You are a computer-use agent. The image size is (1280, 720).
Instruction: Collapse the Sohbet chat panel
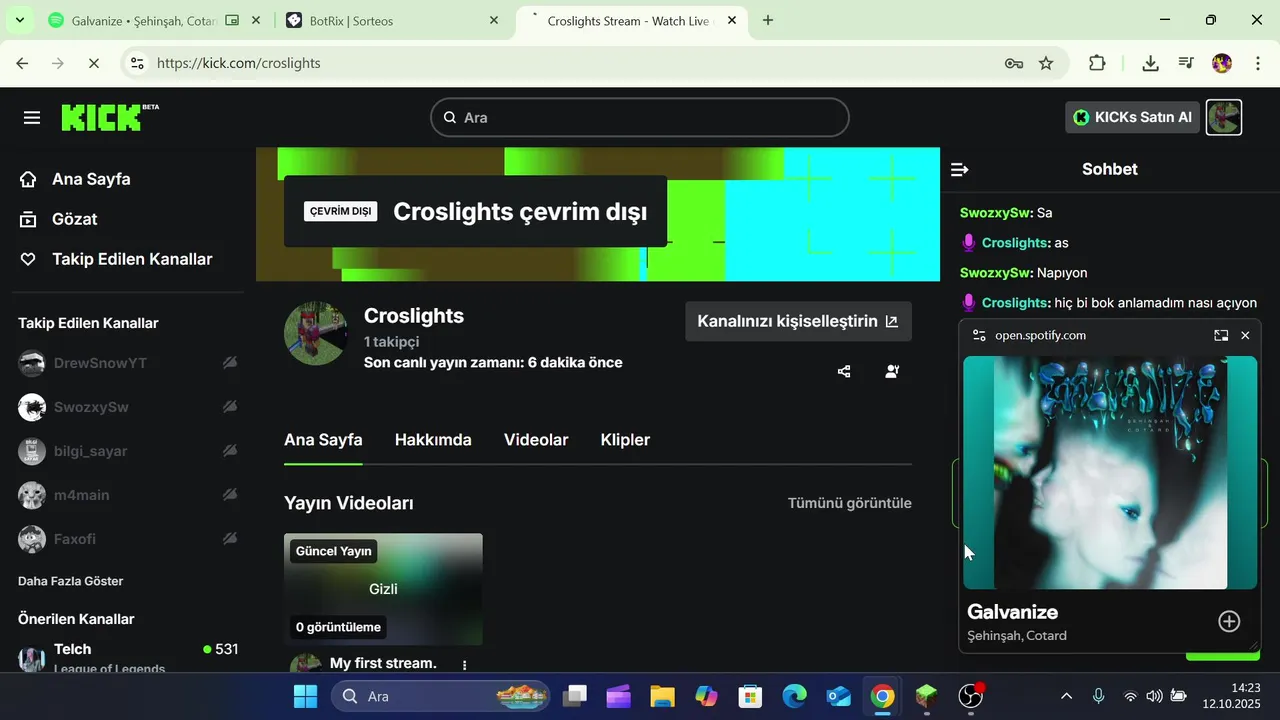(x=959, y=170)
